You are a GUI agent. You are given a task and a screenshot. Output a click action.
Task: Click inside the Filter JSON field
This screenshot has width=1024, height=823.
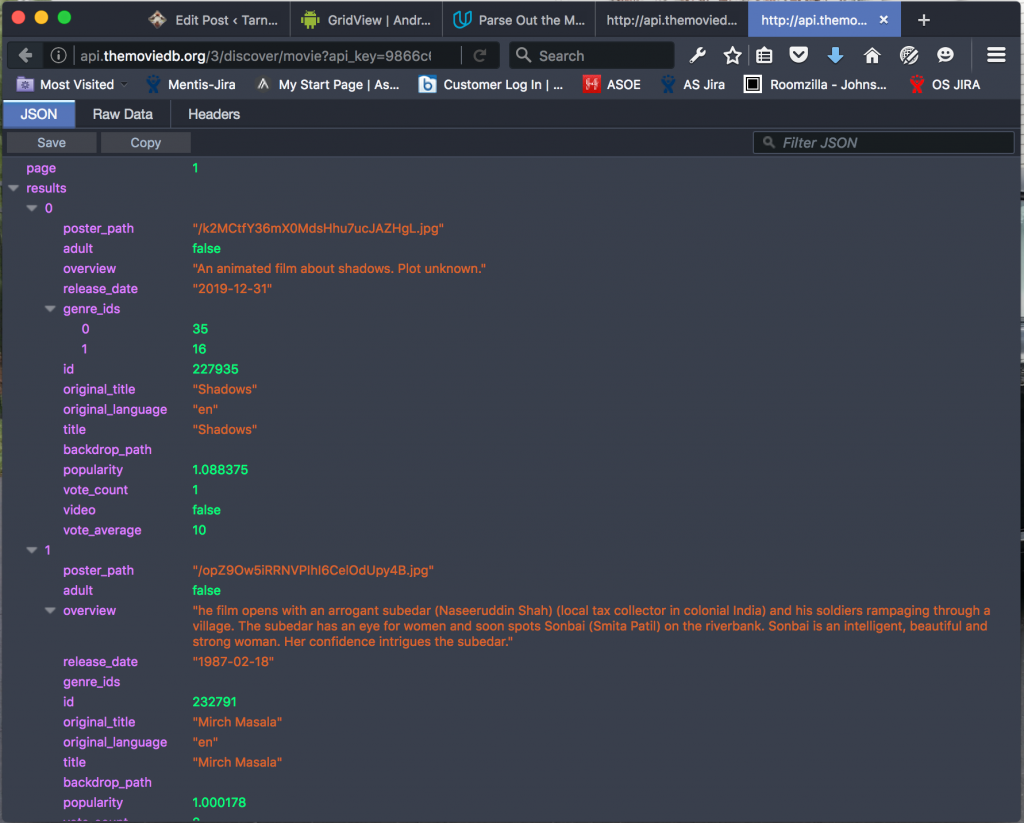[883, 142]
